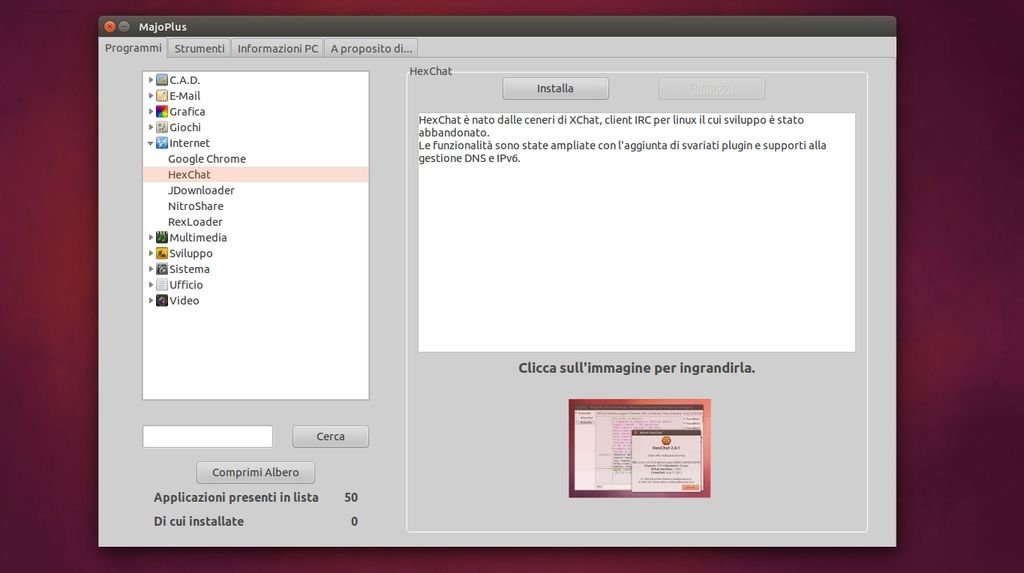Select Google Chrome in the tree

point(206,159)
